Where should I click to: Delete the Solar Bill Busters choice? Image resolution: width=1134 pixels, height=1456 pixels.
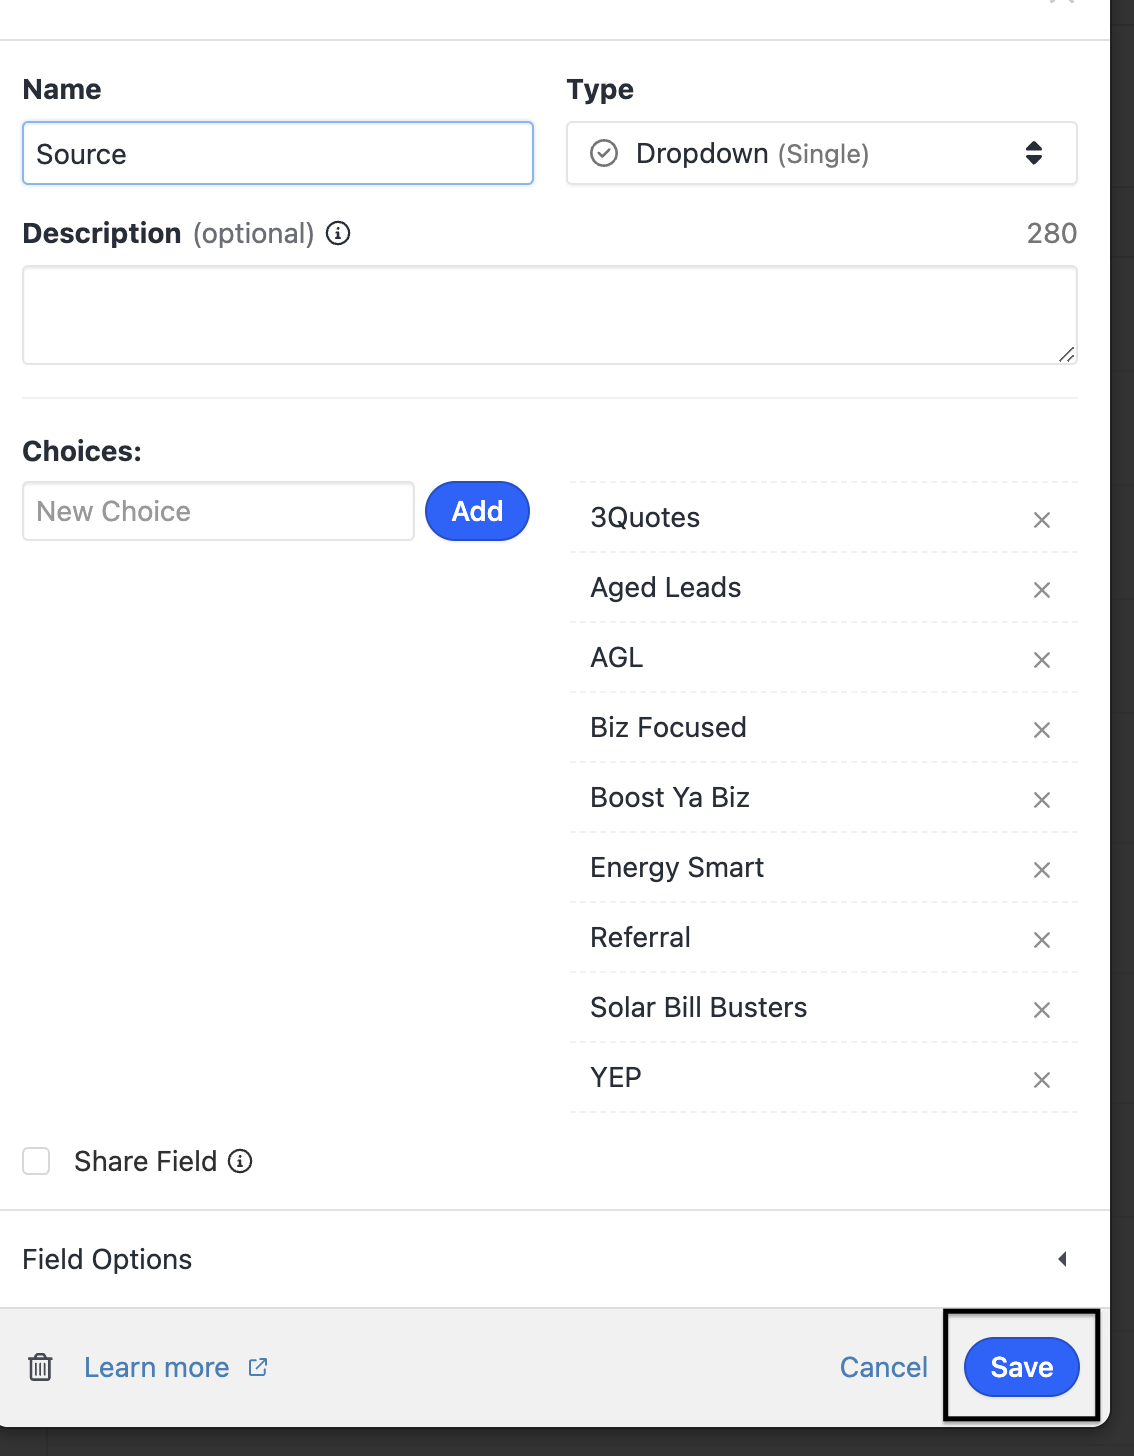(1041, 1010)
